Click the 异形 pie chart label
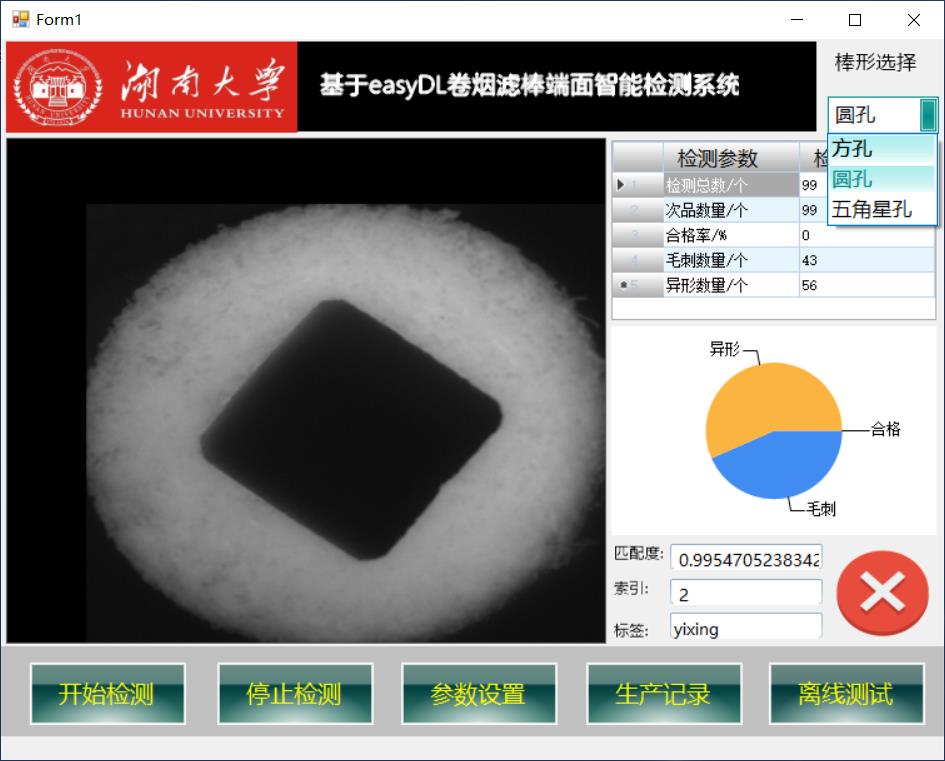945x761 pixels. pos(724,349)
